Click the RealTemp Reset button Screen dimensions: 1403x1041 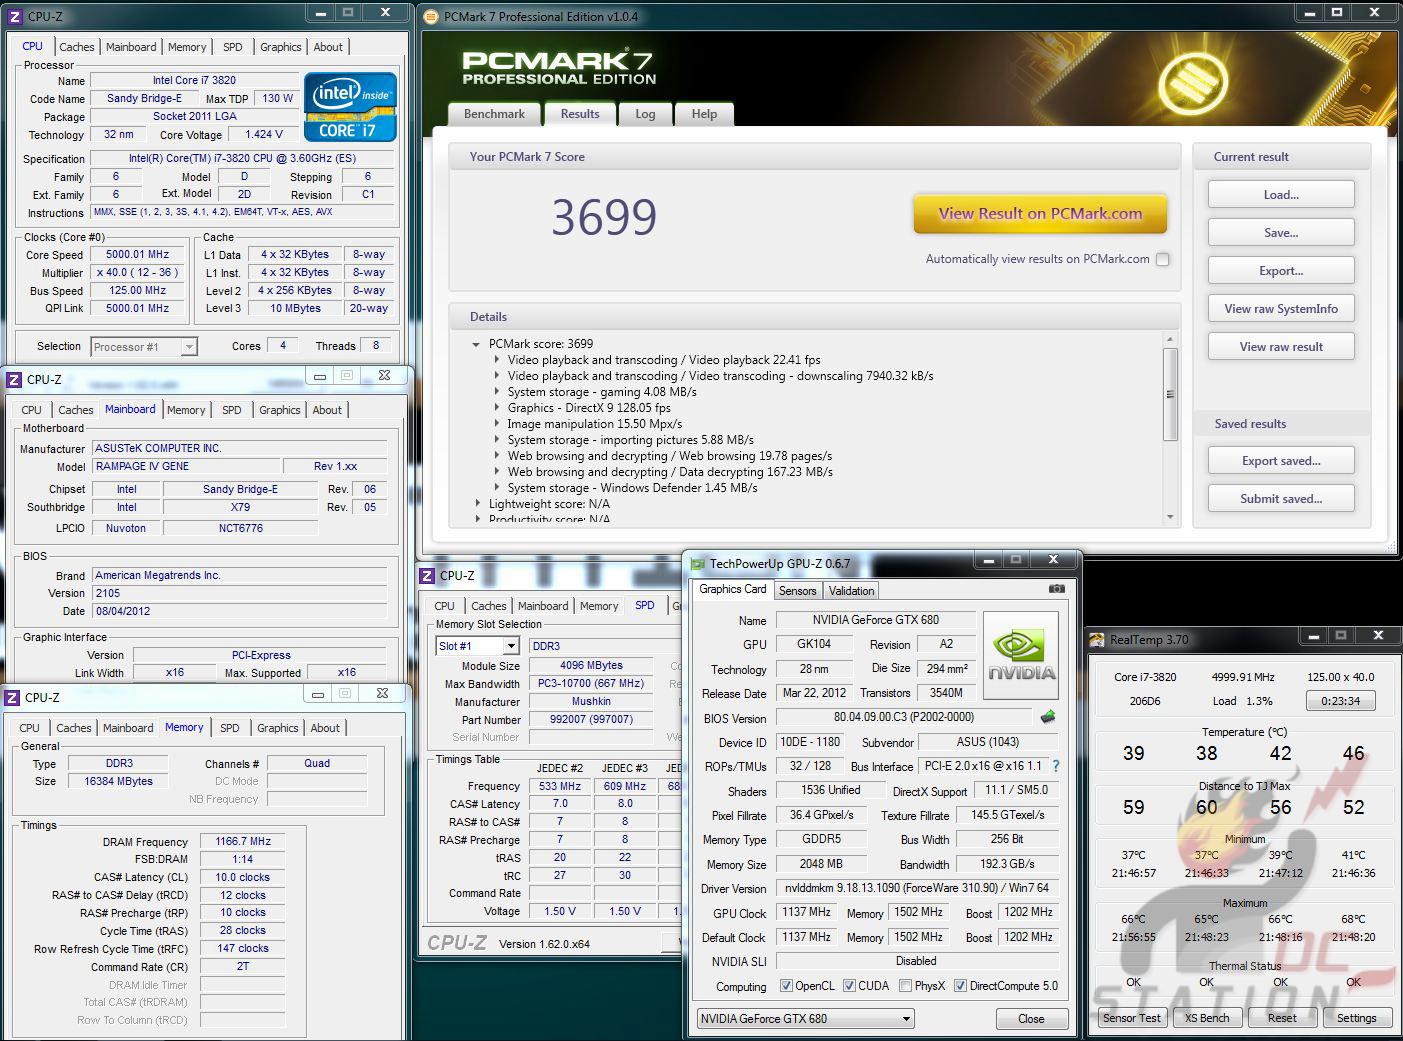point(1282,1018)
